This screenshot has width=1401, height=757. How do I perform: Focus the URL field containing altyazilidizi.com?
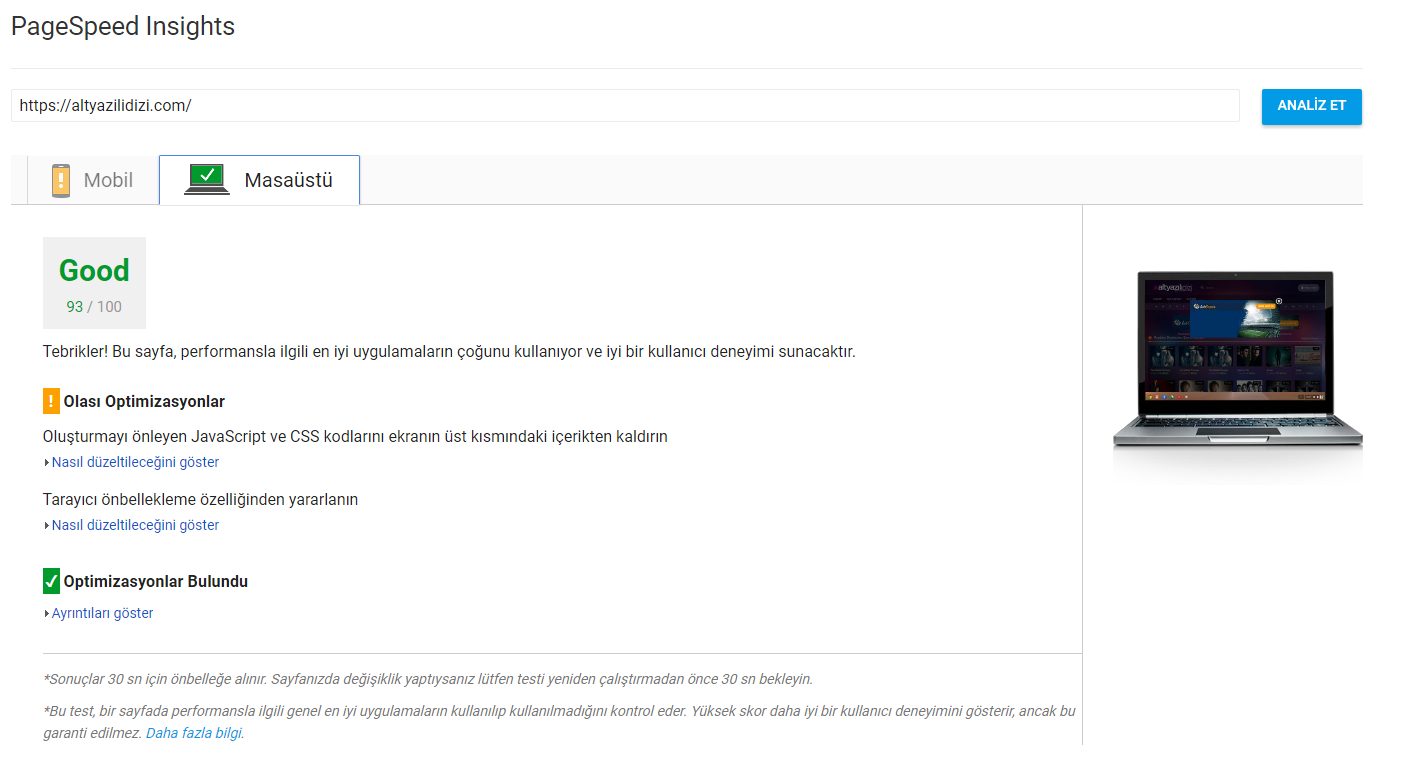pos(624,105)
